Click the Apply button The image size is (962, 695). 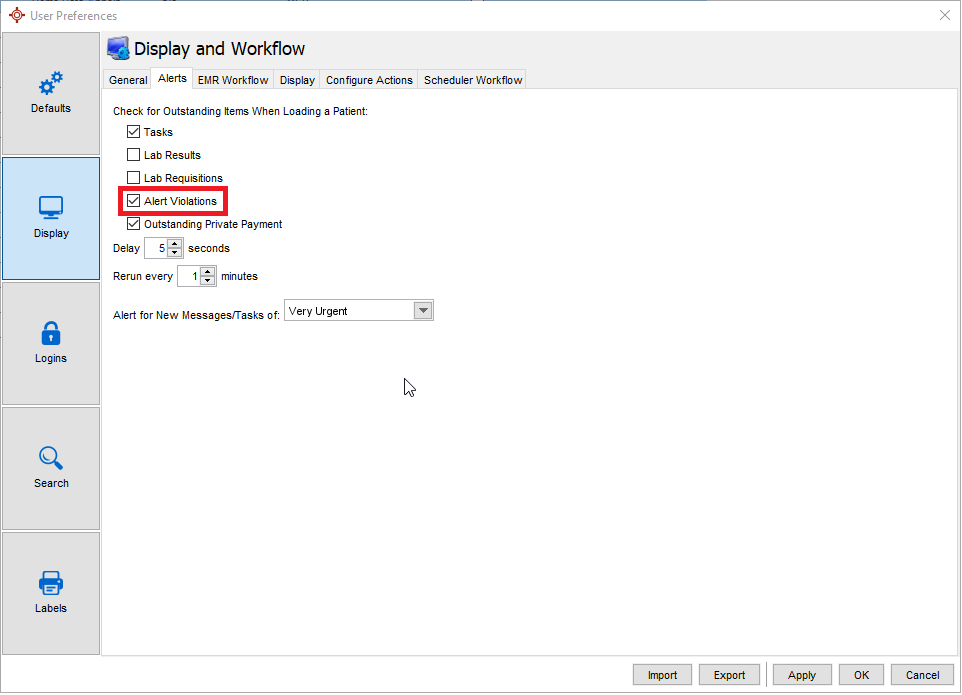pyautogui.click(x=802, y=675)
